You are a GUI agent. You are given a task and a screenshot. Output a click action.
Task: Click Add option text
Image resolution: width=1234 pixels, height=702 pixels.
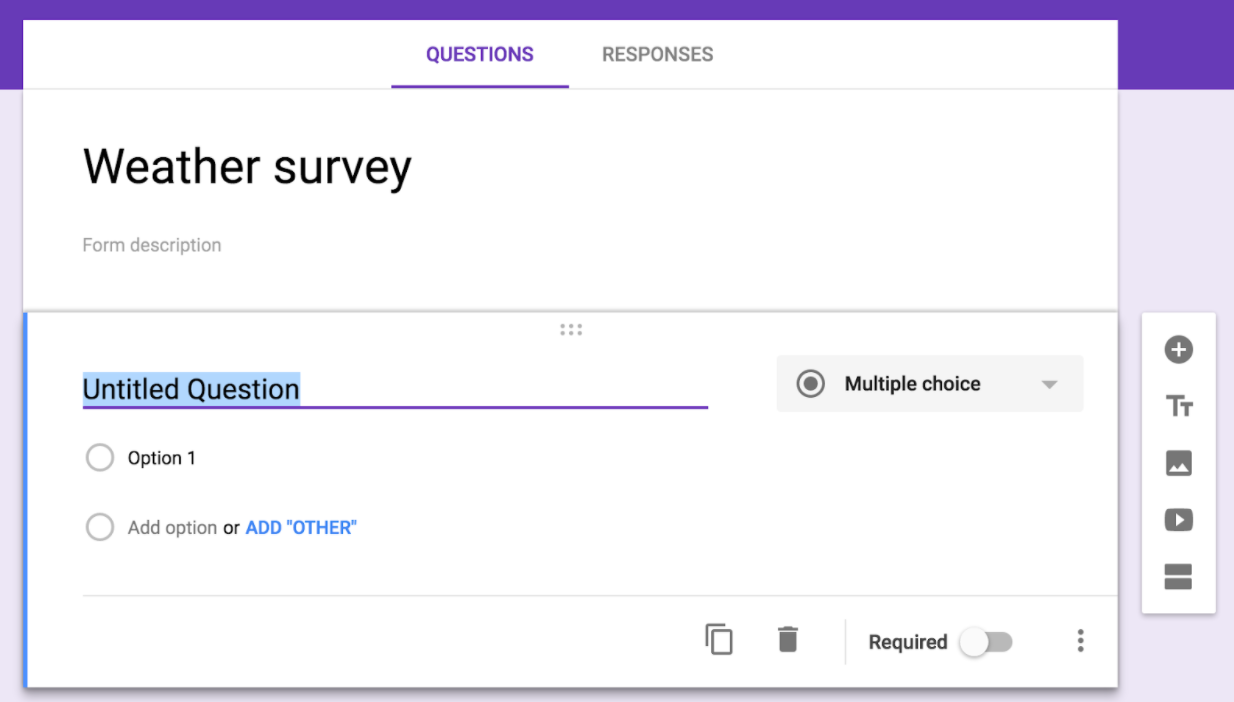[172, 528]
